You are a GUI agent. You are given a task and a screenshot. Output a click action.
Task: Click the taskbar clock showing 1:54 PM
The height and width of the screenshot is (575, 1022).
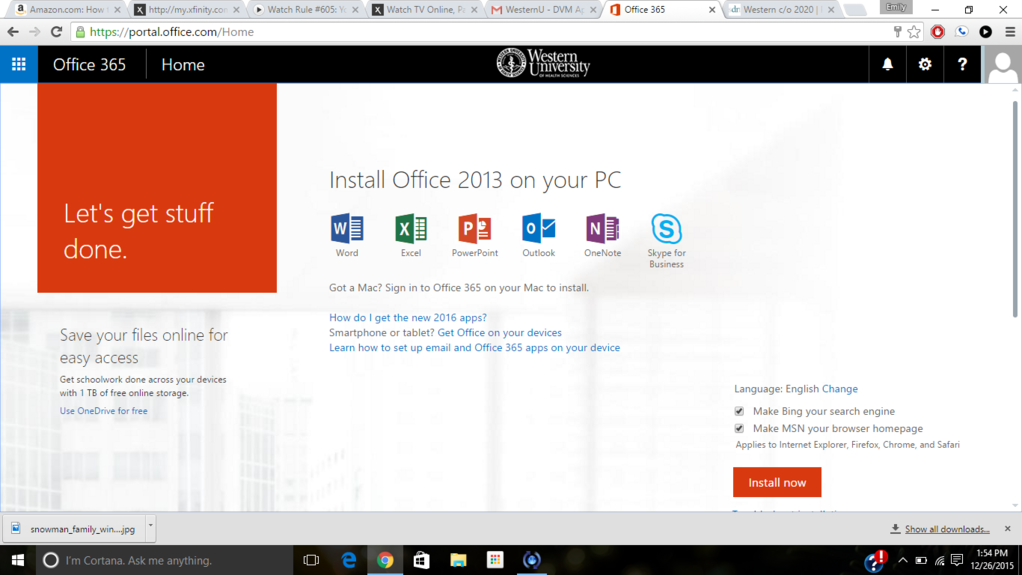pyautogui.click(x=991, y=560)
